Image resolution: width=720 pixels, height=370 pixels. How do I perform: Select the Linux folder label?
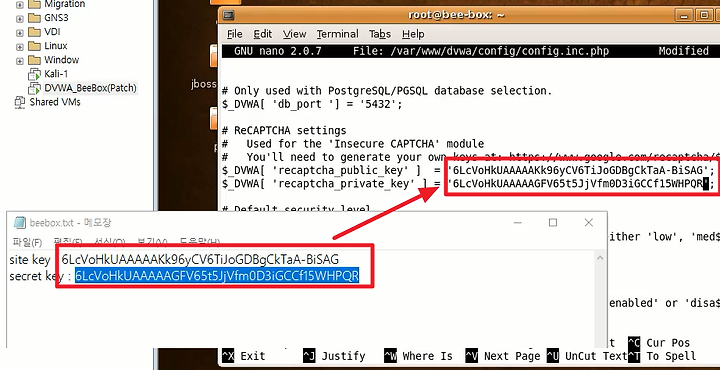56,46
